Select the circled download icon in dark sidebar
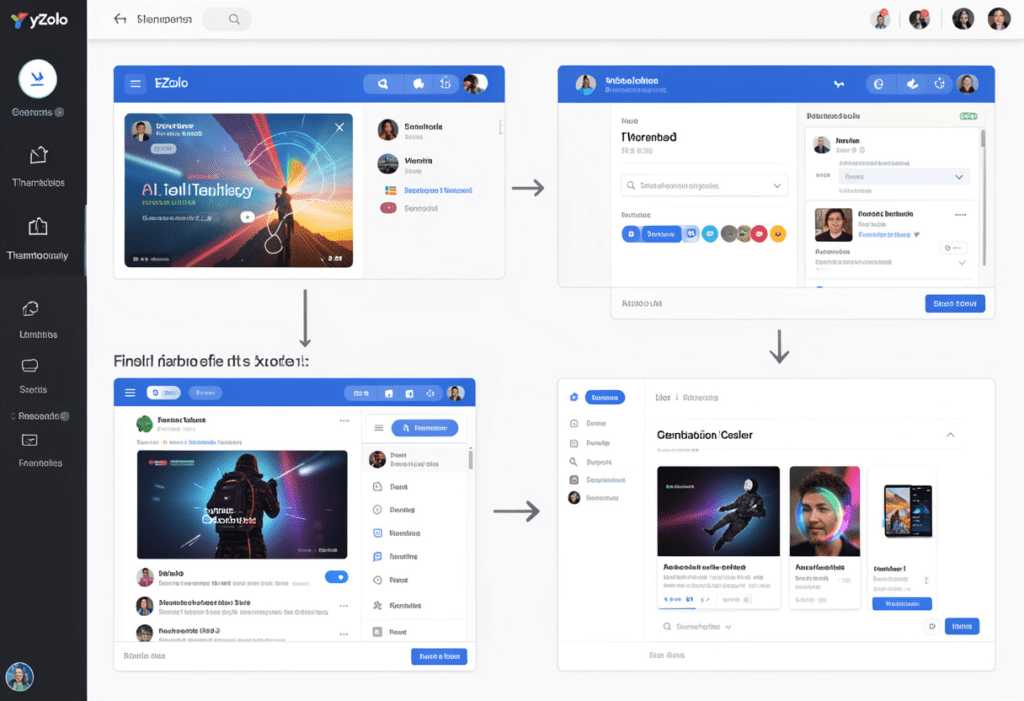The width and height of the screenshot is (1024, 701). [x=36, y=77]
